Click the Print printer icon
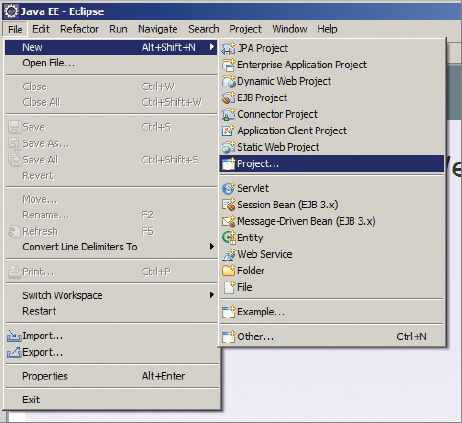 14,272
